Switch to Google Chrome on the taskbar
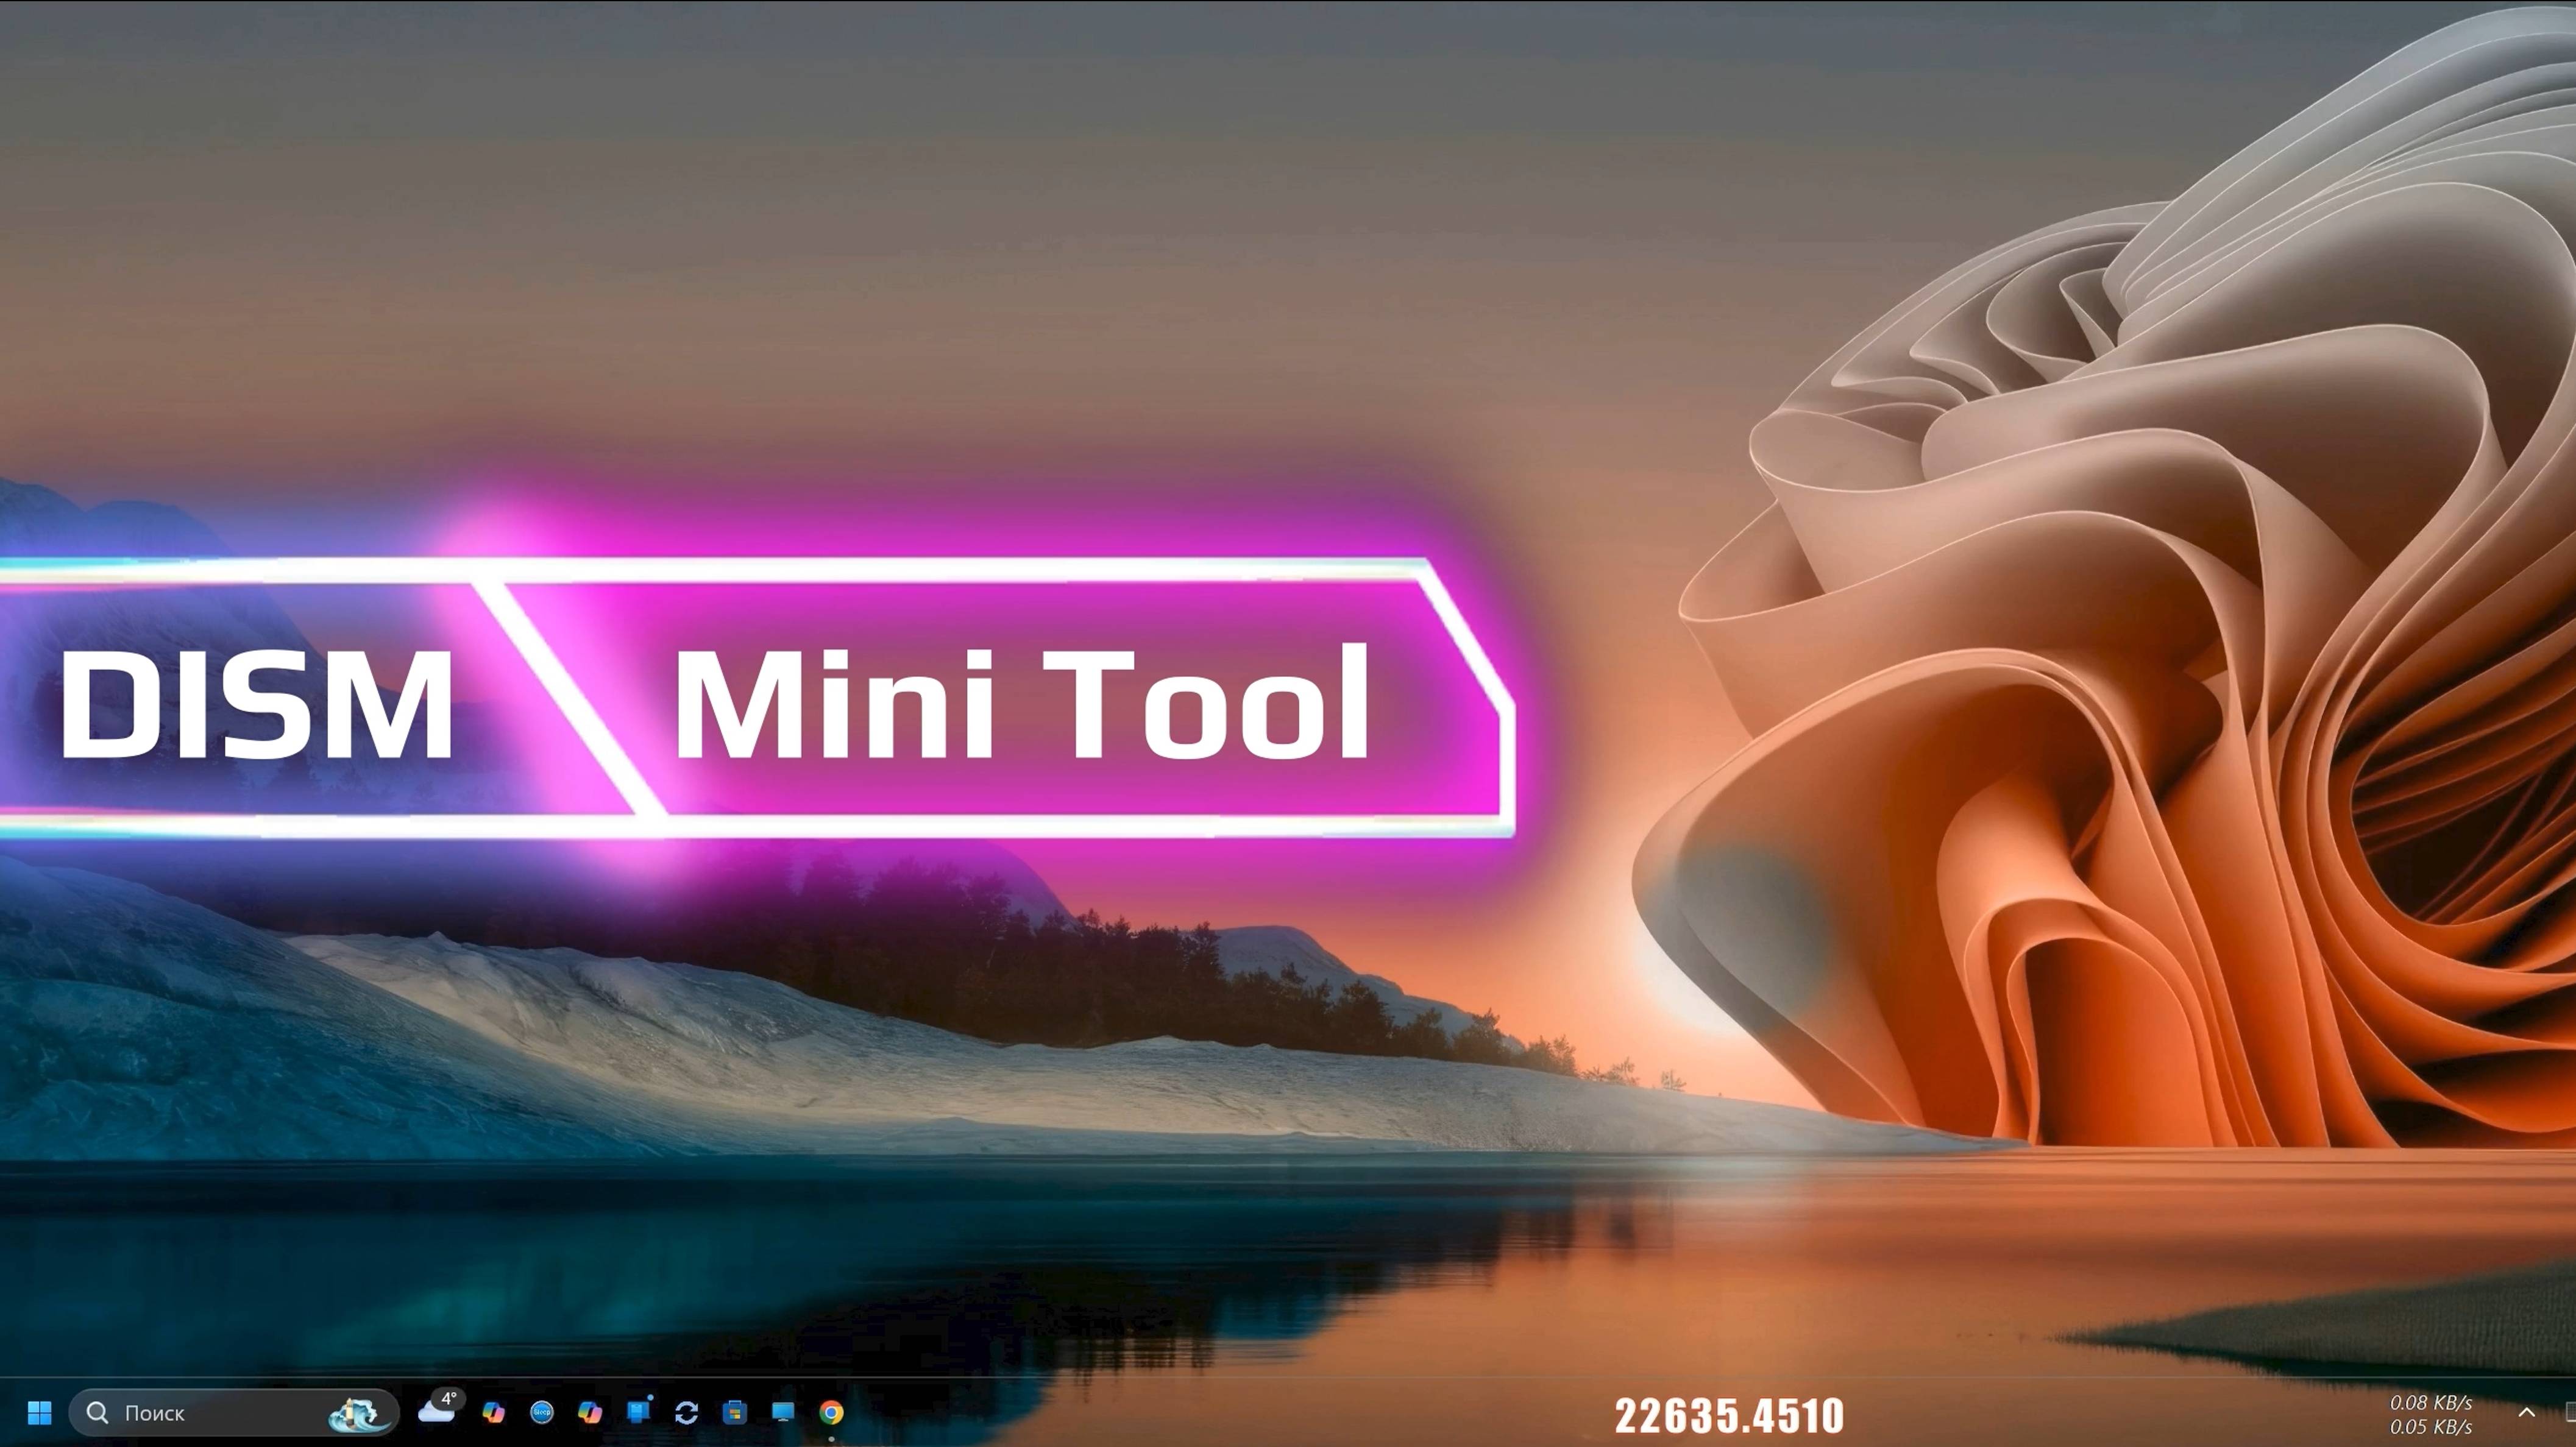2576x1447 pixels. coord(831,1412)
